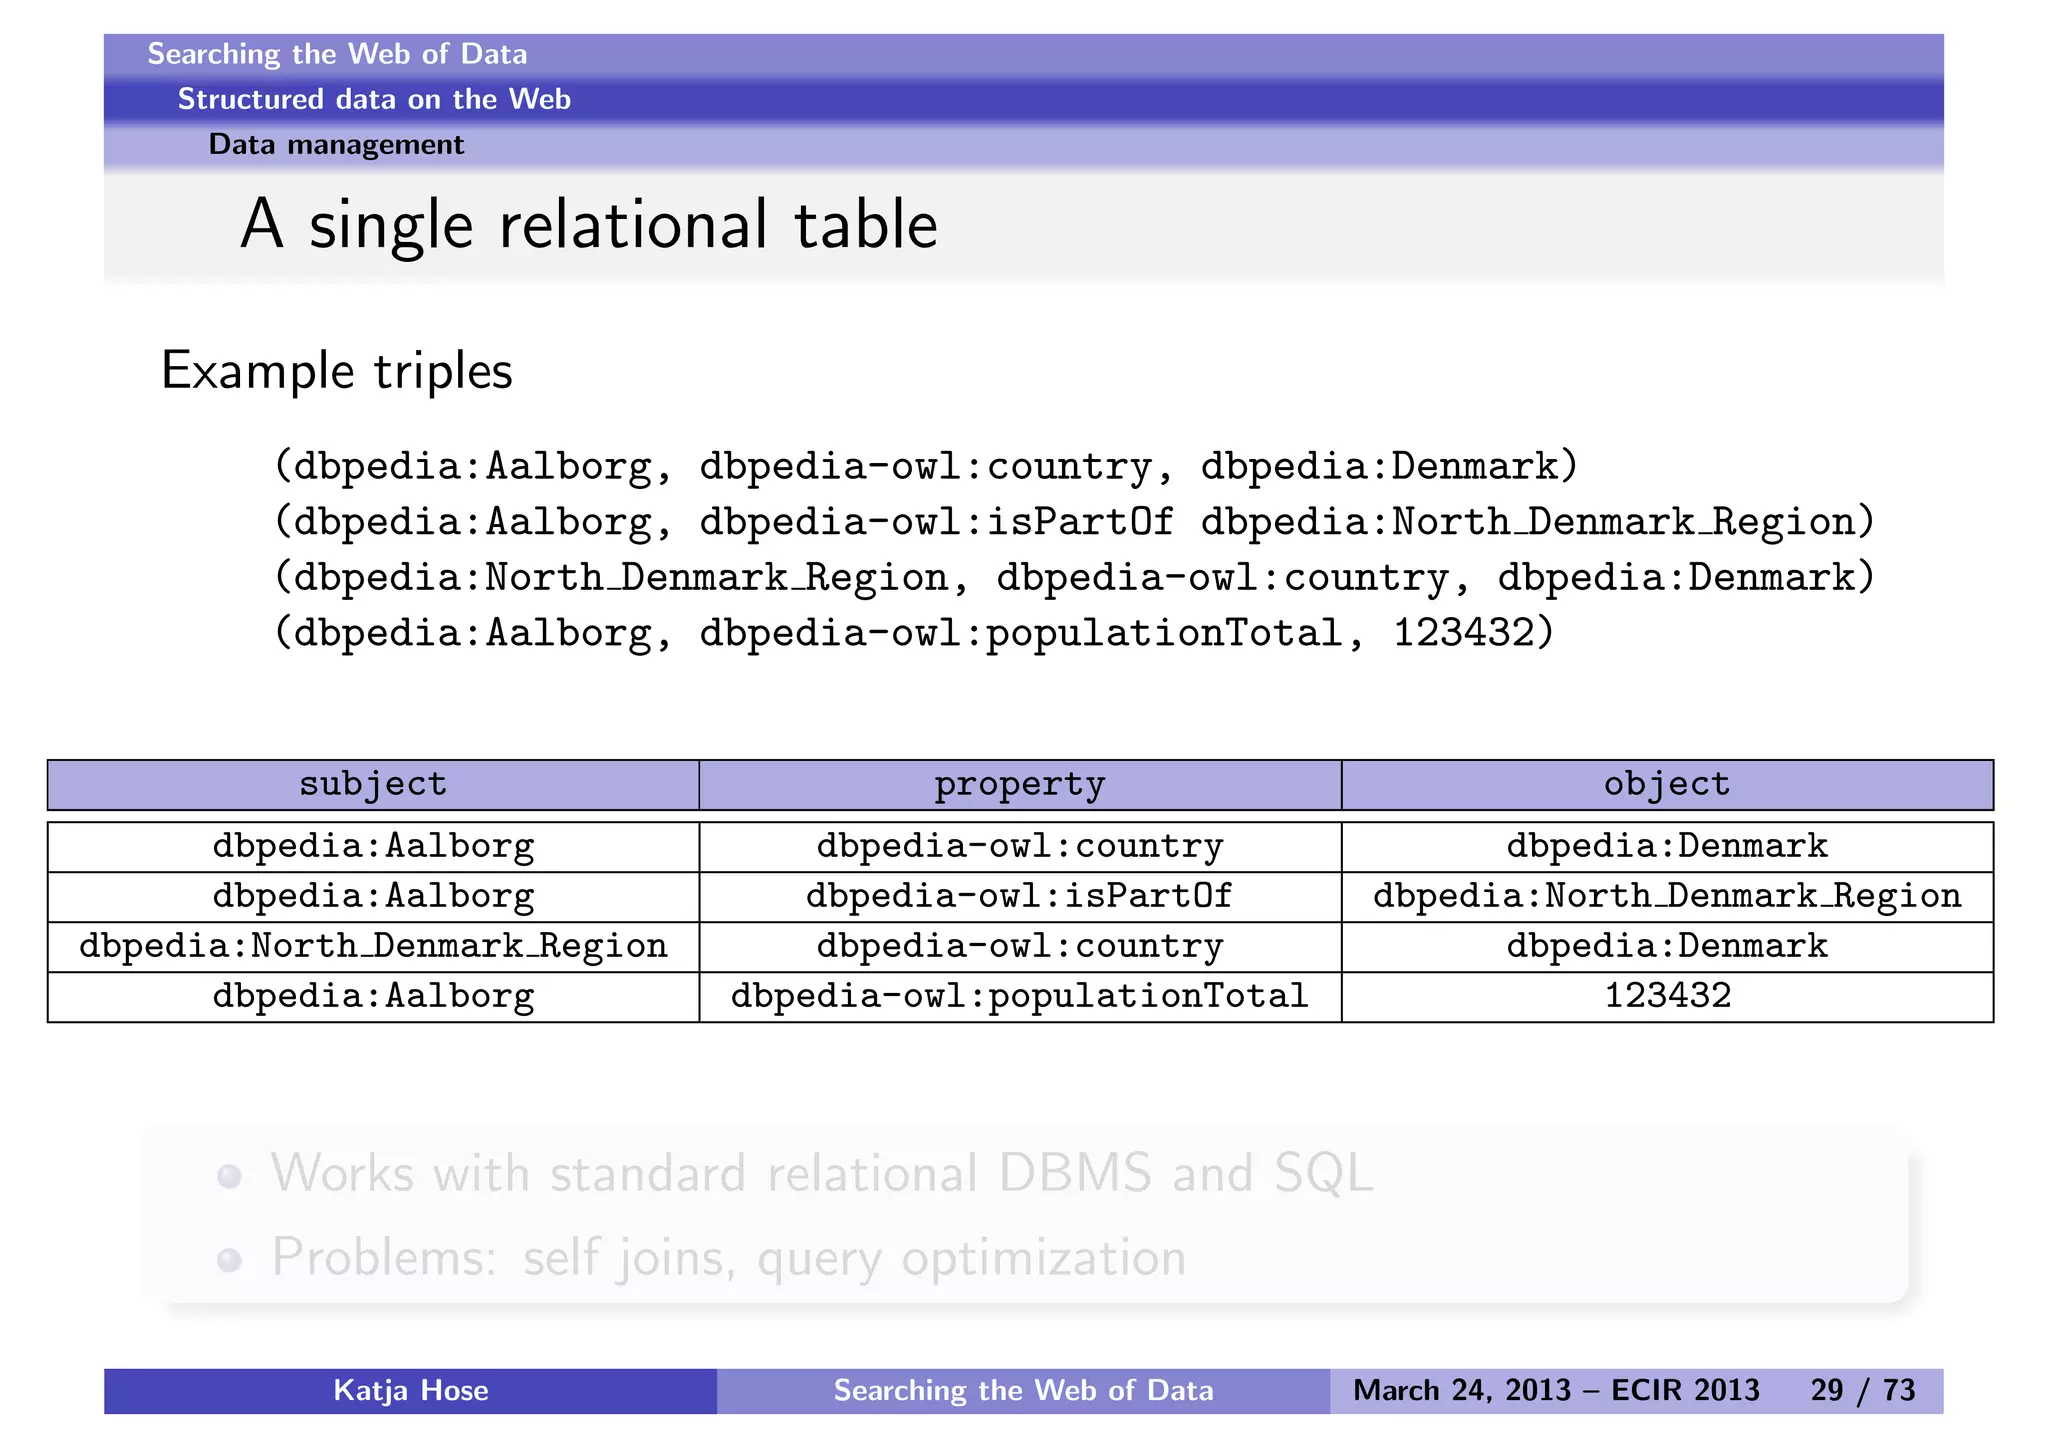Click the 'object' column header
2048x1448 pixels.
tap(1667, 785)
